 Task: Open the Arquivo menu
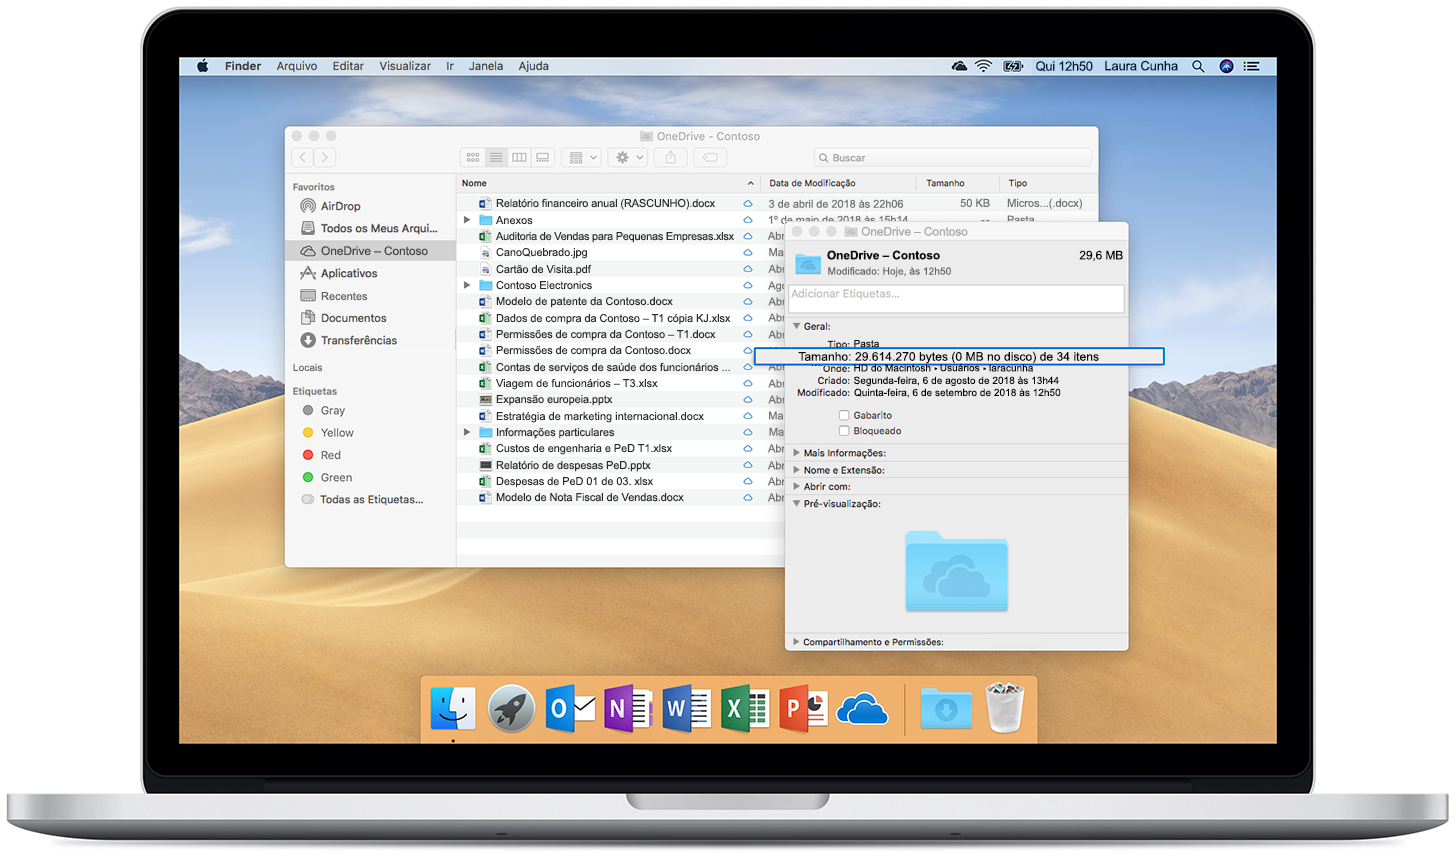click(x=297, y=66)
